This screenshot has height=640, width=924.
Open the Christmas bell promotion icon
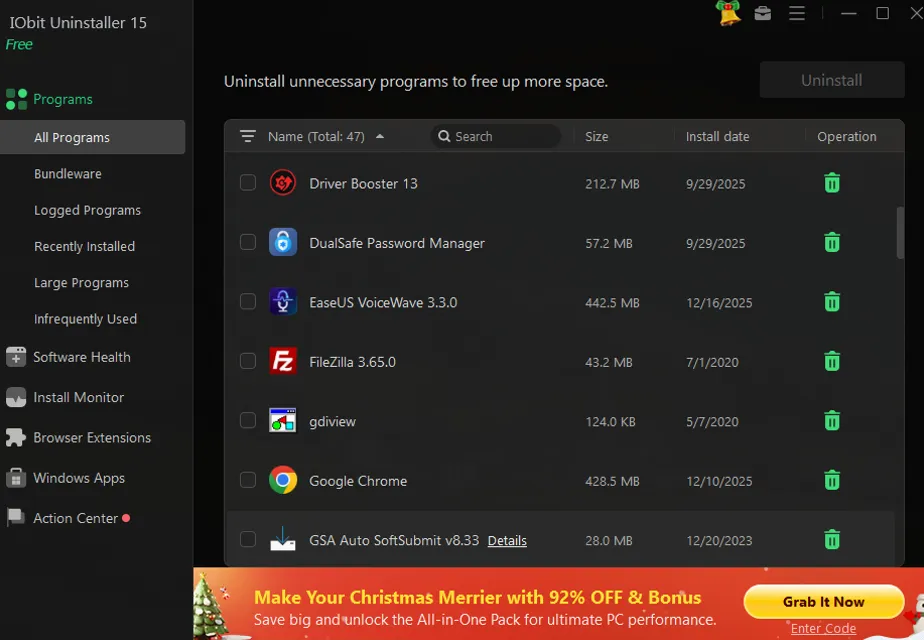click(x=728, y=13)
